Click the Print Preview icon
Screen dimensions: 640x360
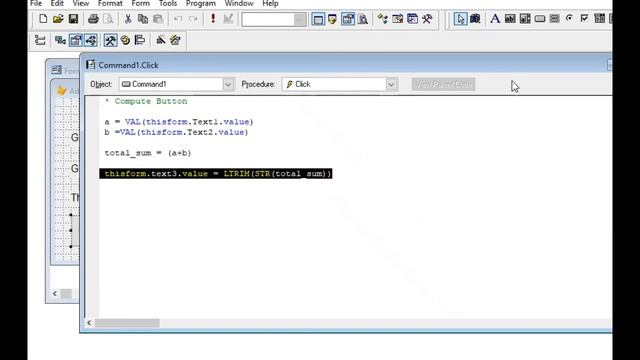point(108,19)
